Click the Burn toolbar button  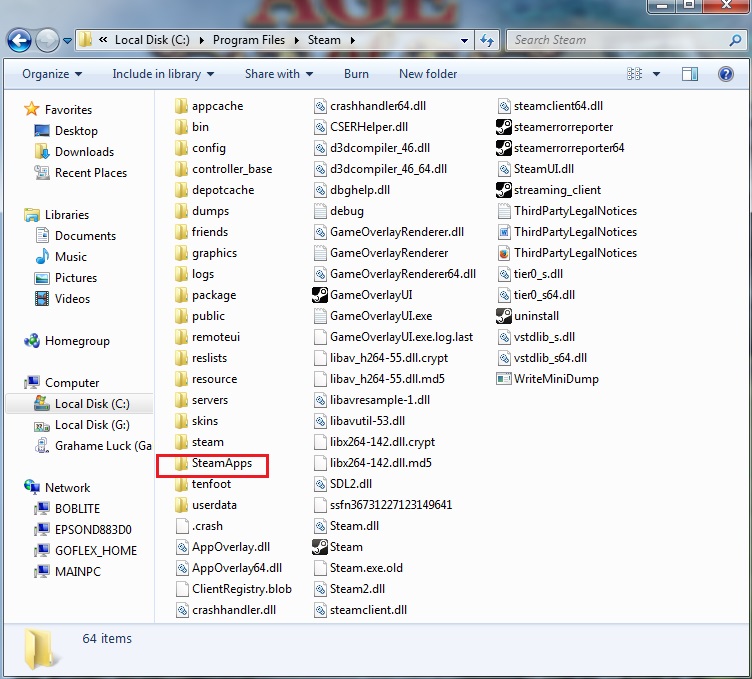[x=356, y=74]
